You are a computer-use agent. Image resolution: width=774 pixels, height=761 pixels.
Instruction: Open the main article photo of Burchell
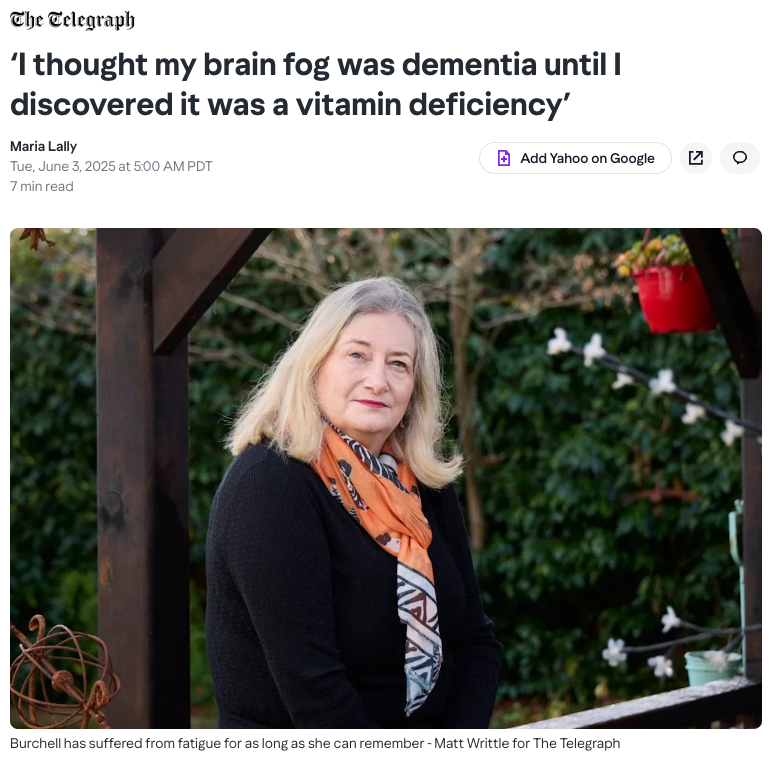386,478
